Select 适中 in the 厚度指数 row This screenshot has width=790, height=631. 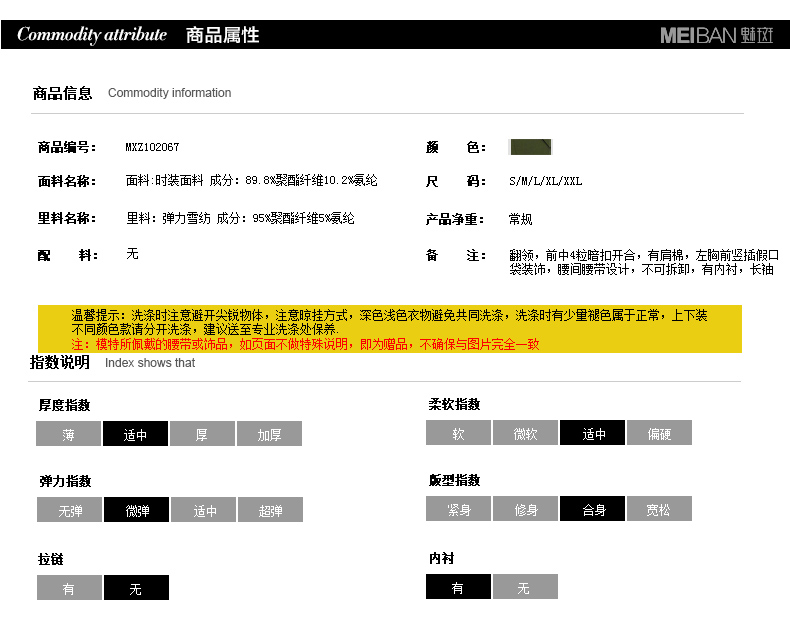pyautogui.click(x=136, y=434)
